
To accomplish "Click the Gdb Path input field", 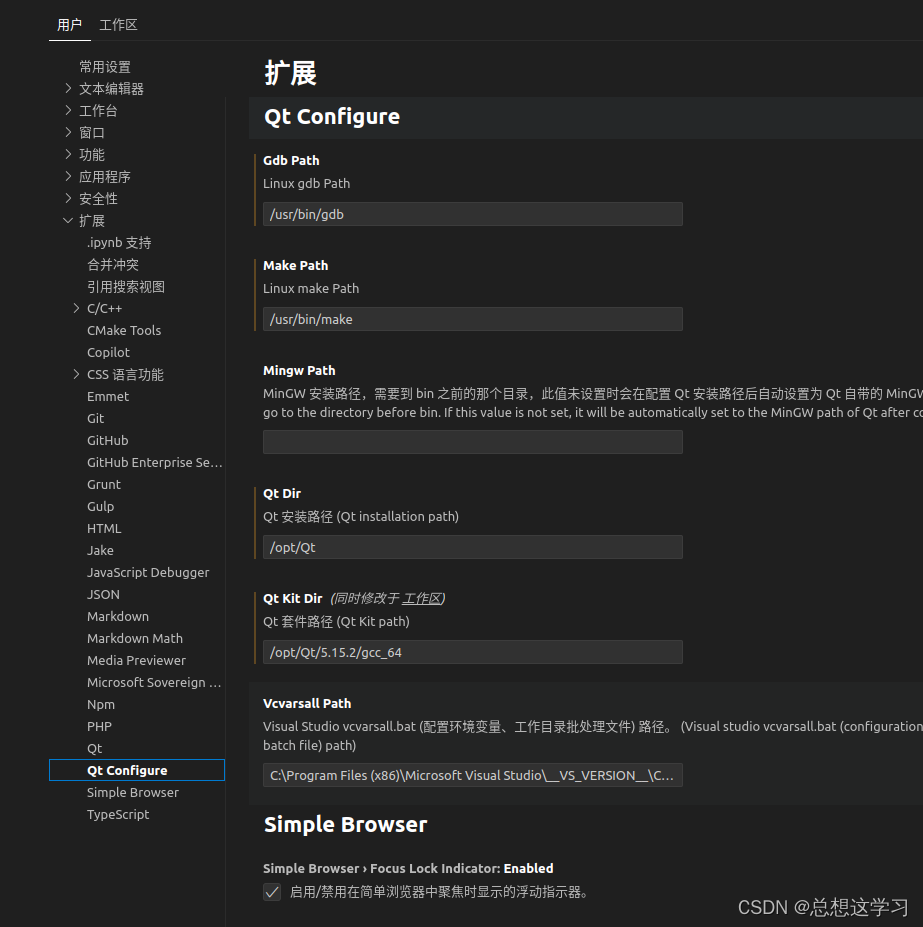I will 472,214.
